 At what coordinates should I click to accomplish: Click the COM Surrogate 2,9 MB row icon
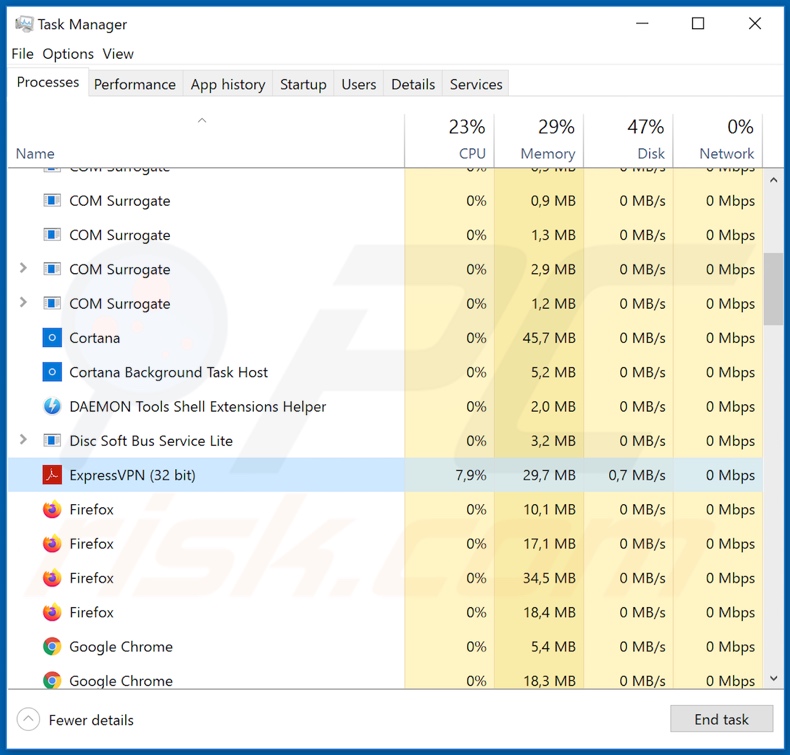(52, 269)
